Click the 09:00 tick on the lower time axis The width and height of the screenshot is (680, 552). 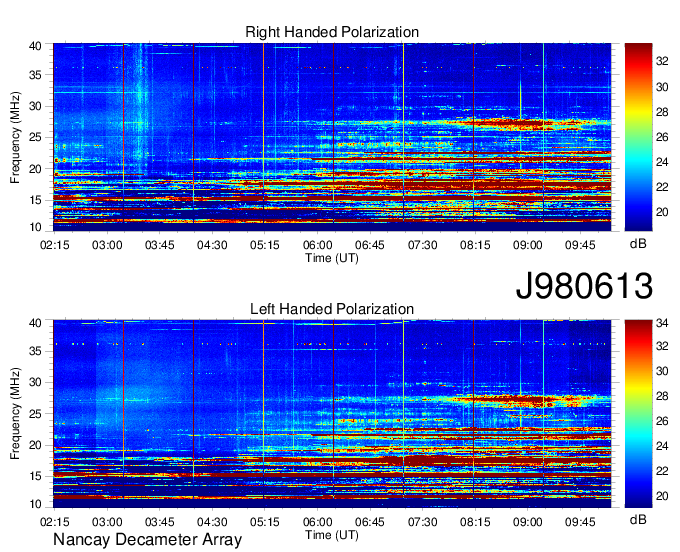527,522
